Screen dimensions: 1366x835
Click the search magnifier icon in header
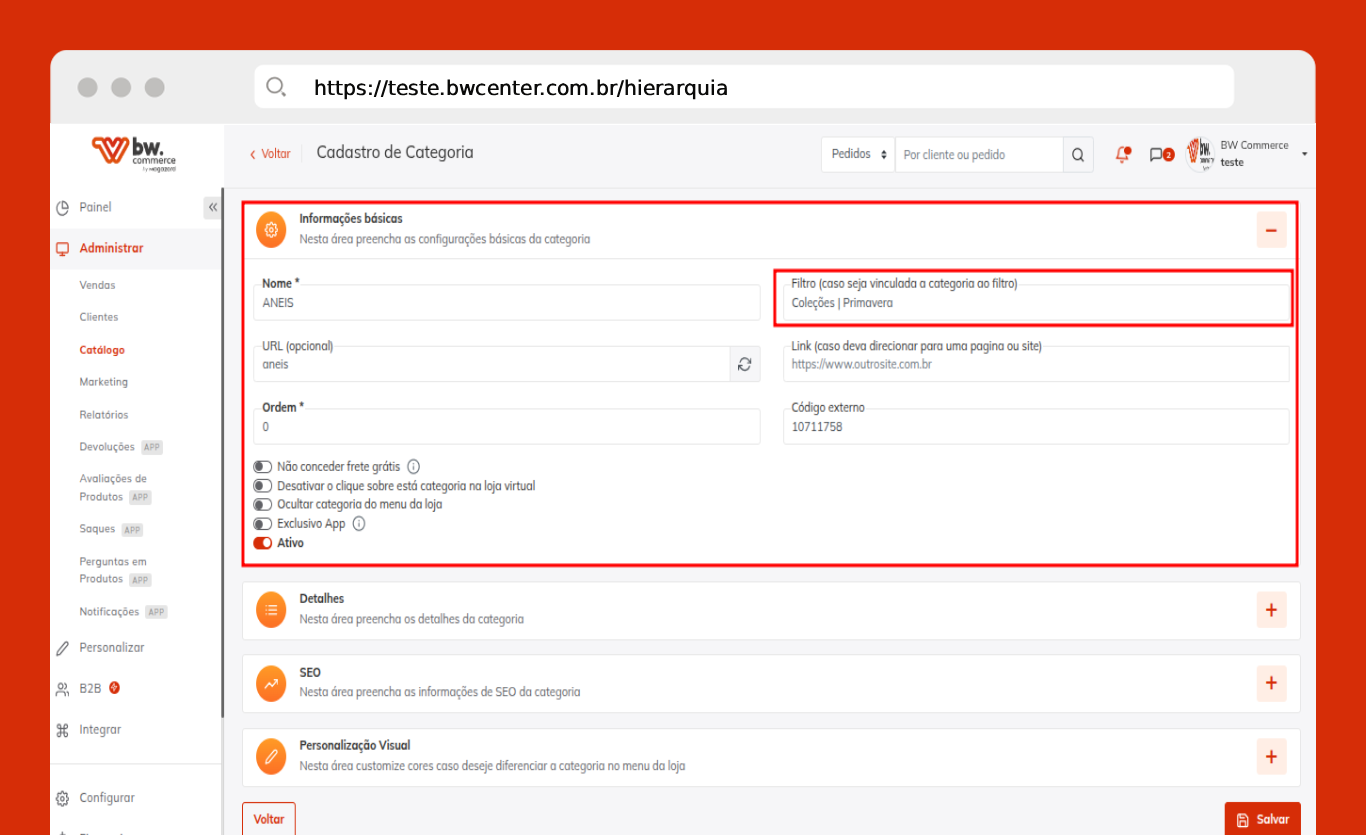click(1077, 155)
